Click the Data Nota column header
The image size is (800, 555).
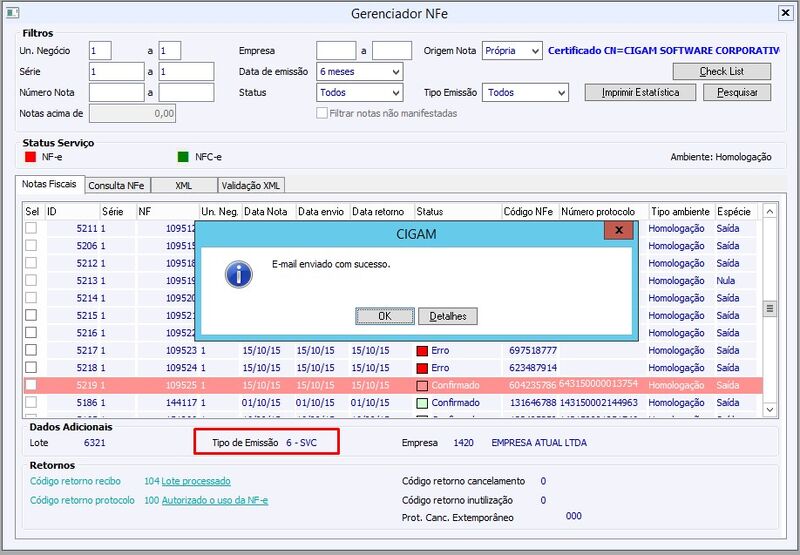coord(268,211)
